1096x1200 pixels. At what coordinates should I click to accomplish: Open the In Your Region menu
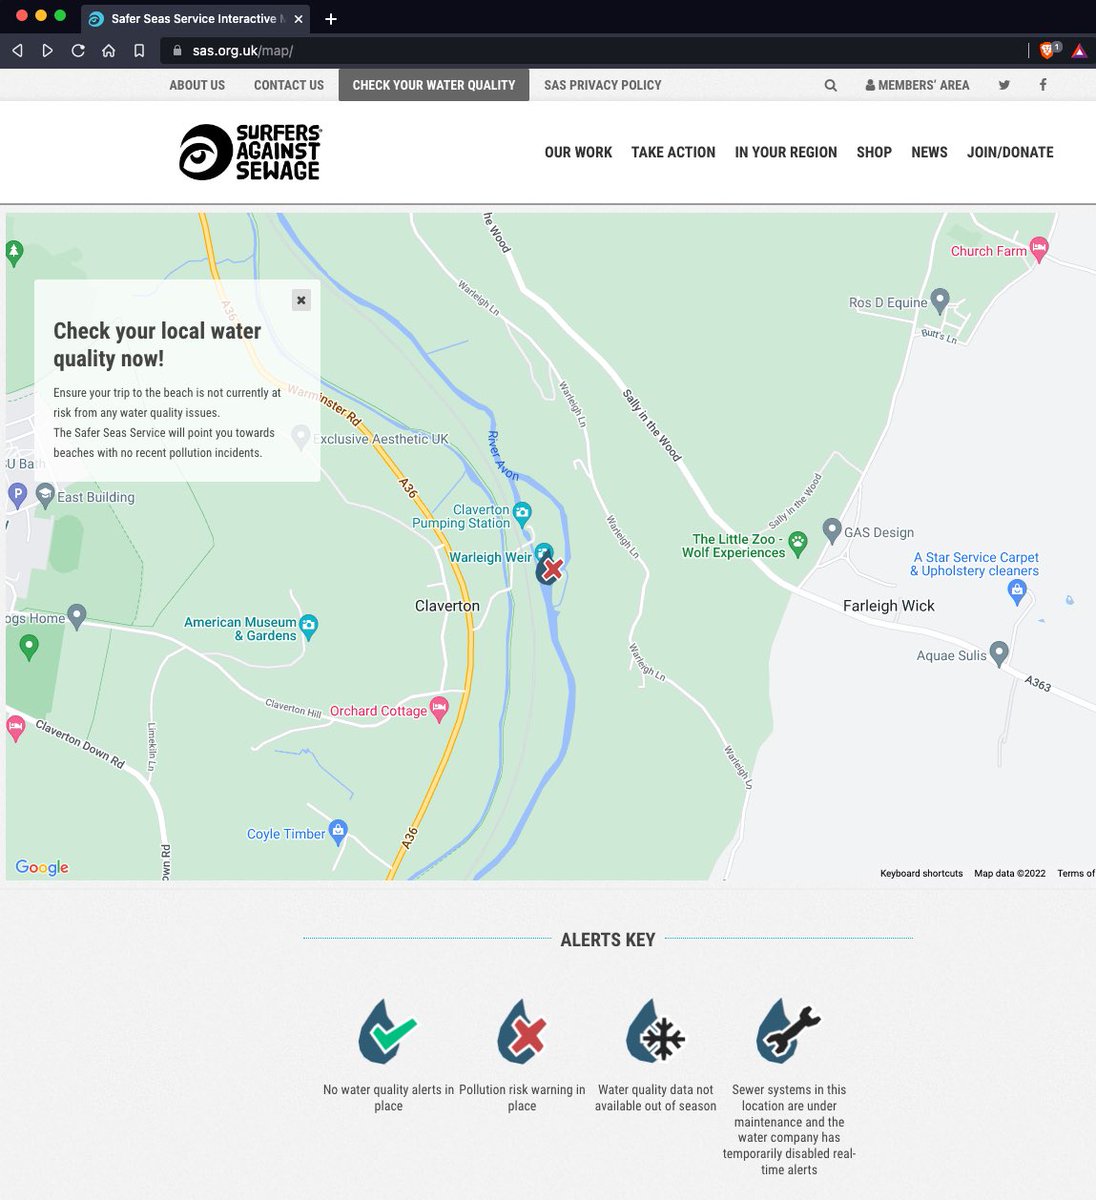tap(786, 152)
